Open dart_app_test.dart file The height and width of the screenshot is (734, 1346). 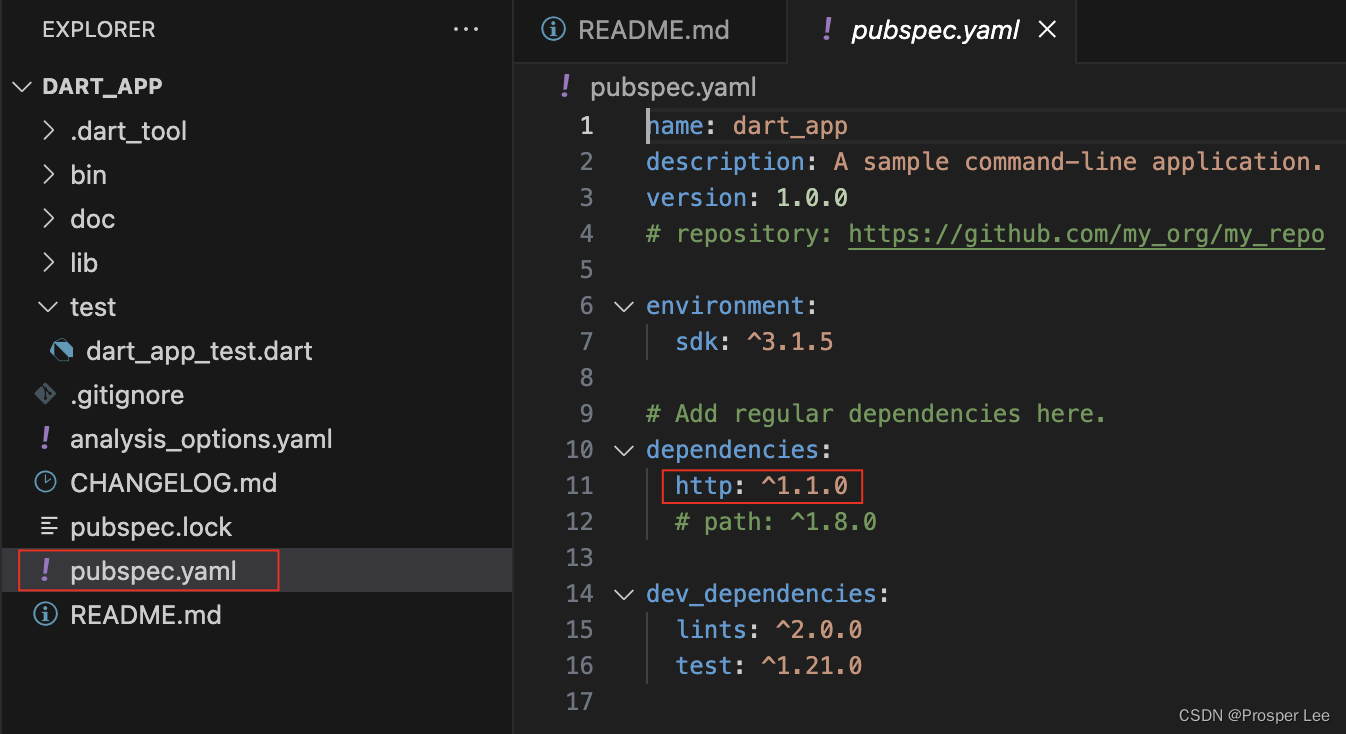199,351
